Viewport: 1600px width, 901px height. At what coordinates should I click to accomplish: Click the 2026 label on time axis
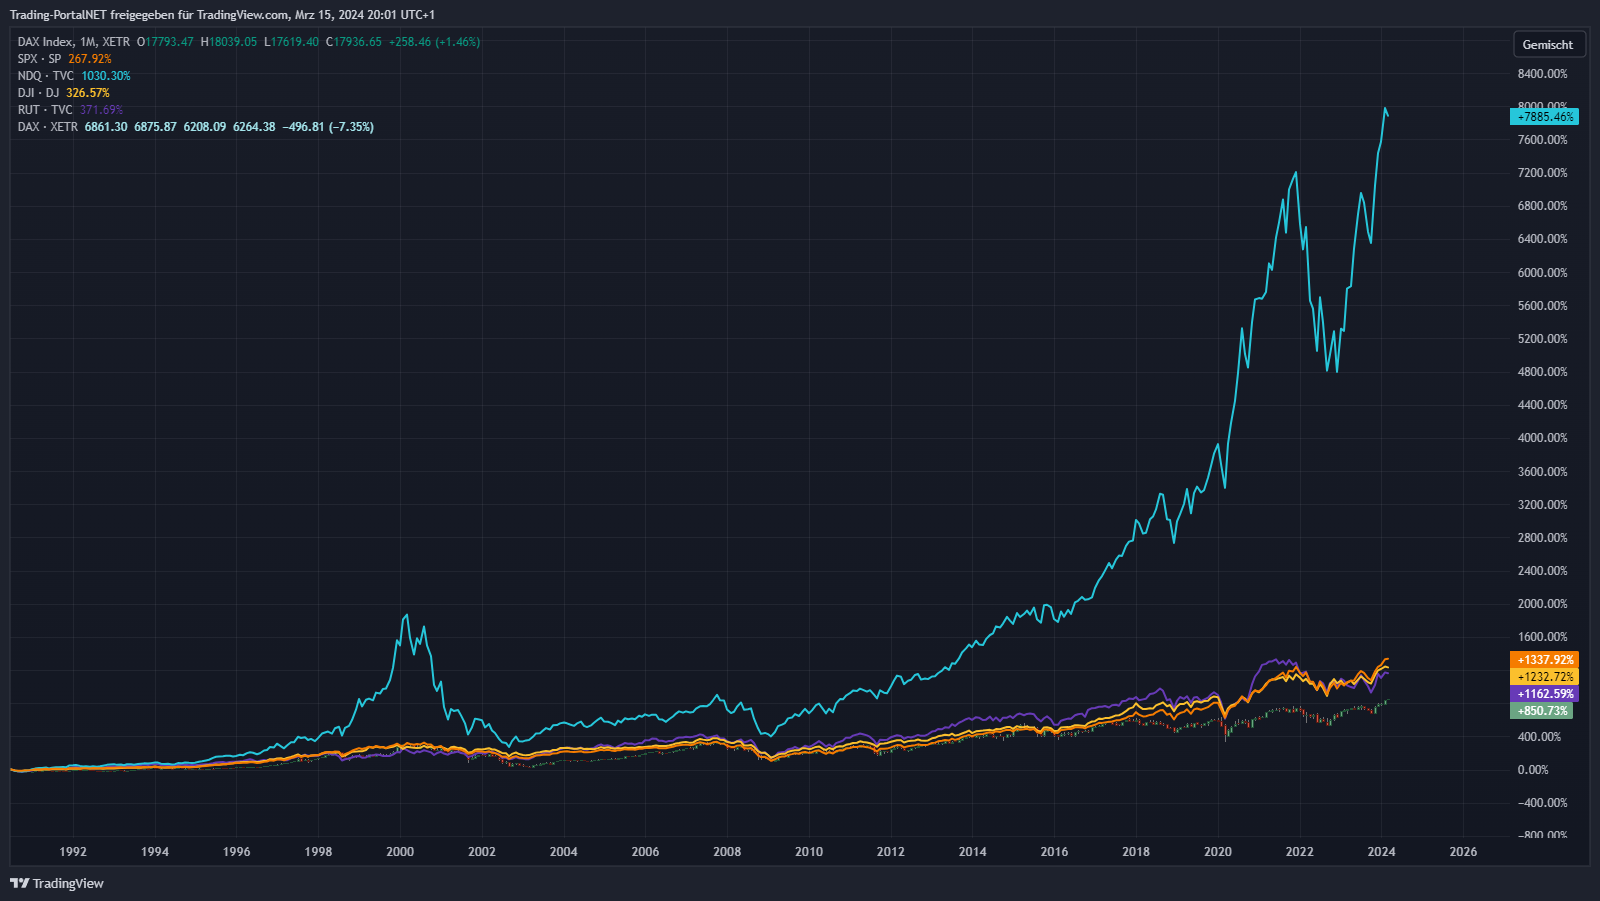tap(1463, 852)
